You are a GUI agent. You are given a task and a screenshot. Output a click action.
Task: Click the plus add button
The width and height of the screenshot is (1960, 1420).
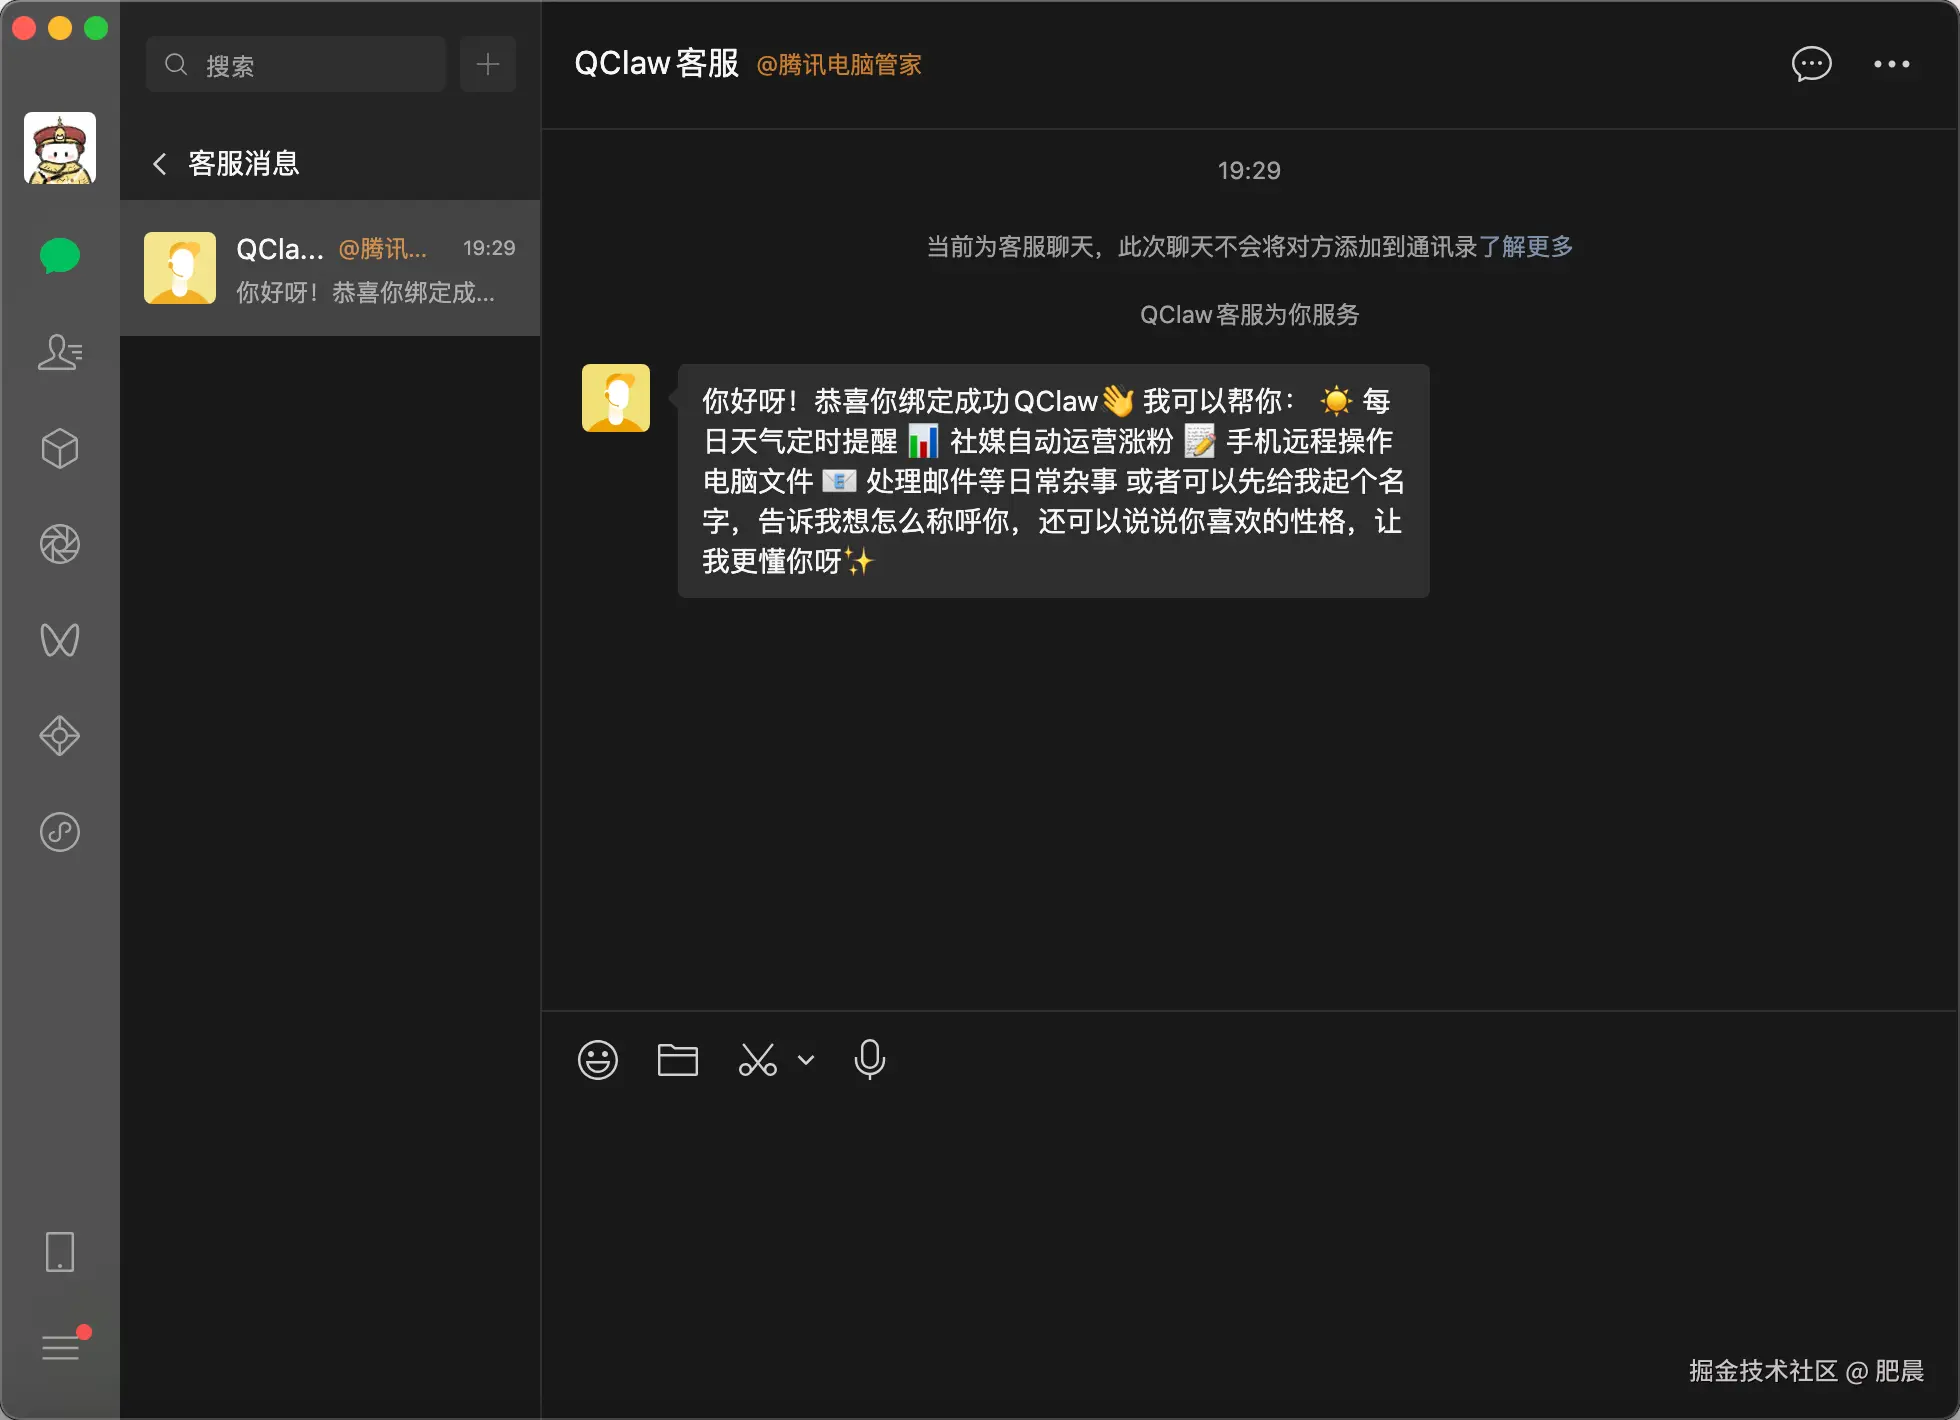point(488,65)
